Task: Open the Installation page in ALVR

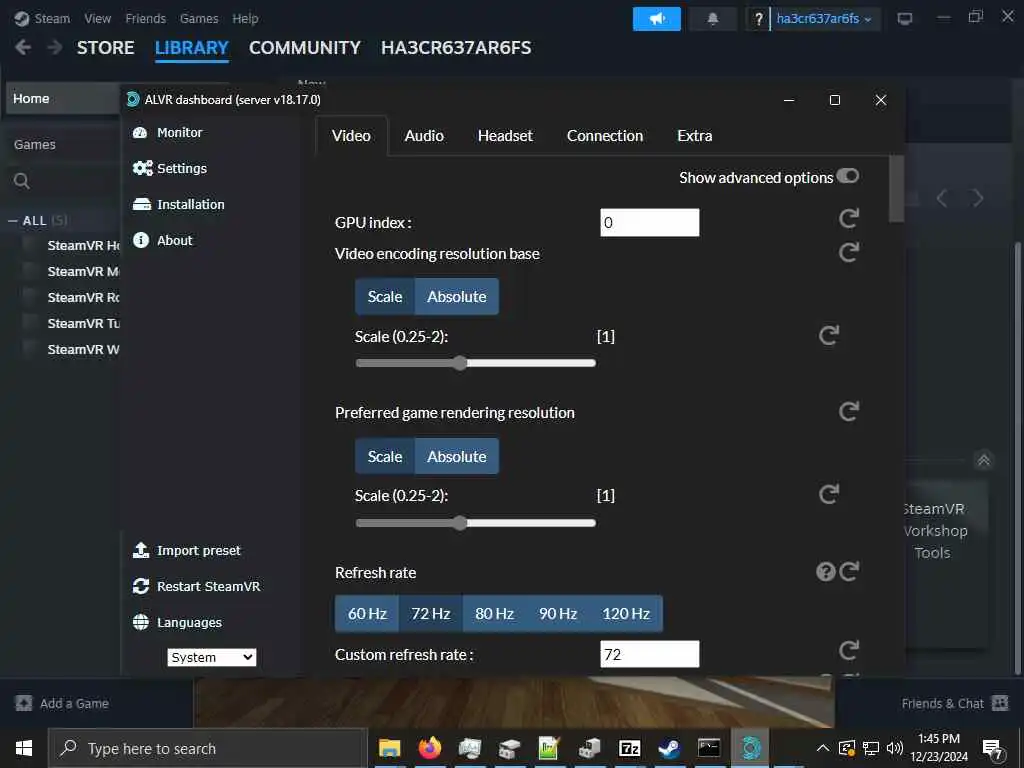Action: (x=178, y=204)
